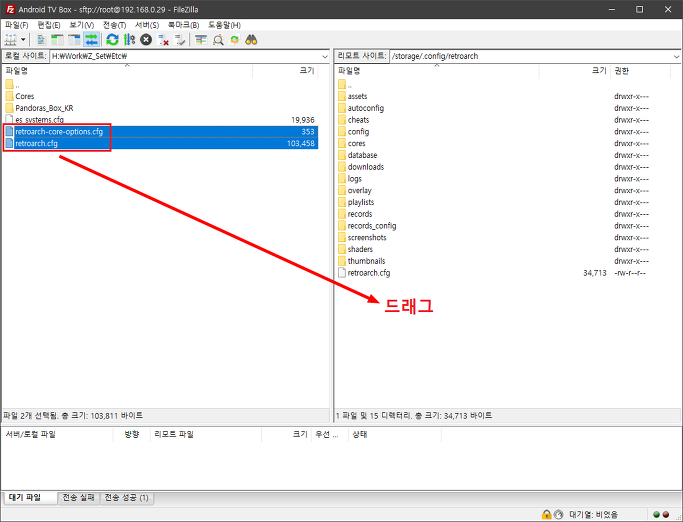Toggle synchronized browsing icon
This screenshot has width=683, height=522.
pos(234,40)
